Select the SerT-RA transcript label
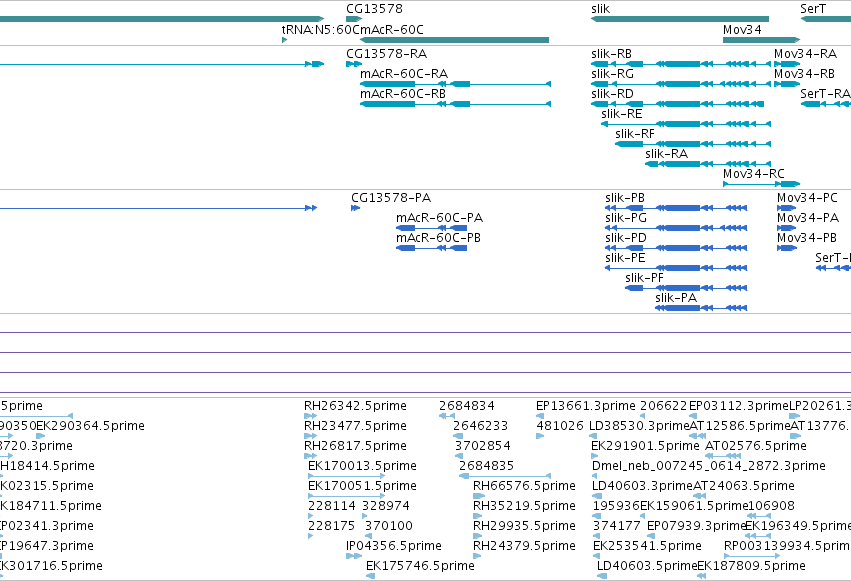This screenshot has height=581, width=851. point(825,94)
